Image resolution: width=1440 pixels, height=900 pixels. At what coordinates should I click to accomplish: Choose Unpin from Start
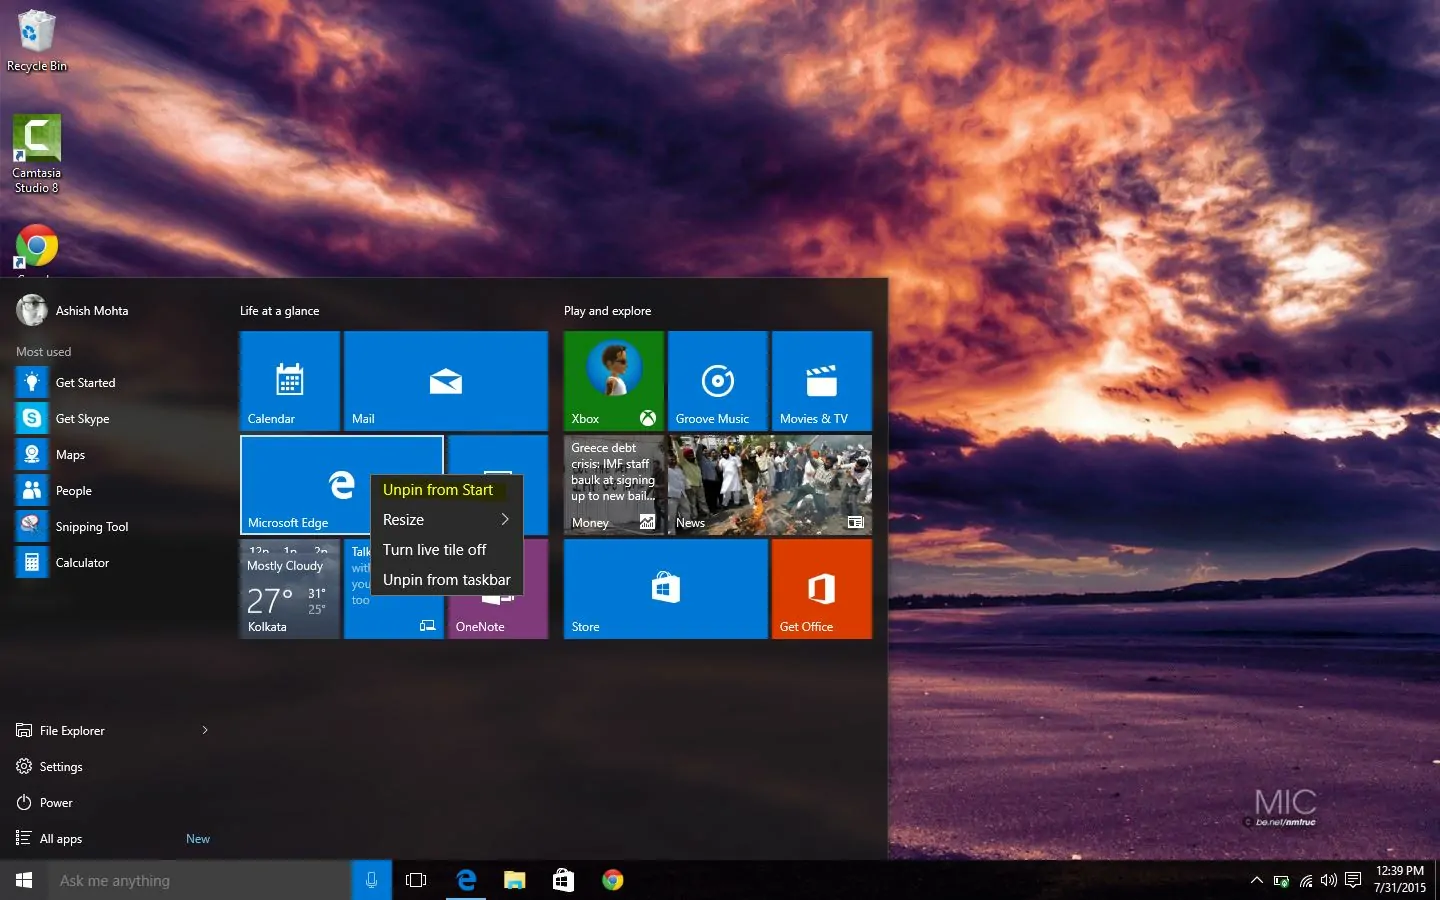(x=446, y=490)
